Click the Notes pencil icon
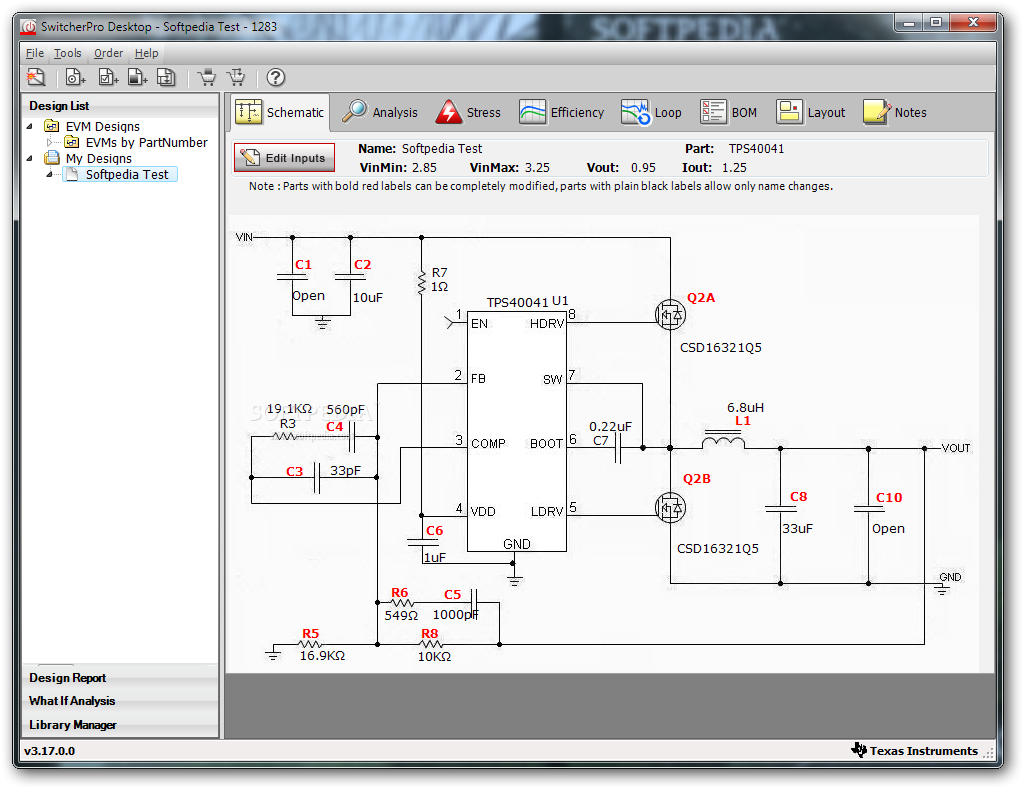Screen dimensions: 1024x789 pos(877,112)
